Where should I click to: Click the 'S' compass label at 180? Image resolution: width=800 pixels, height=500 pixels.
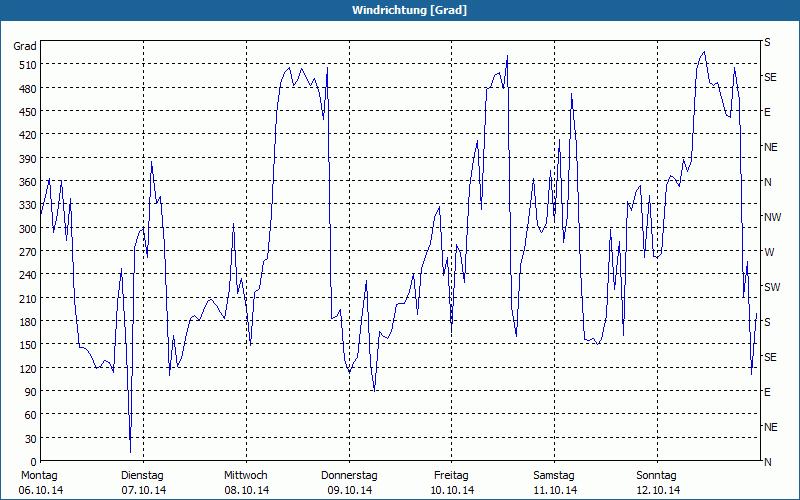tap(767, 322)
